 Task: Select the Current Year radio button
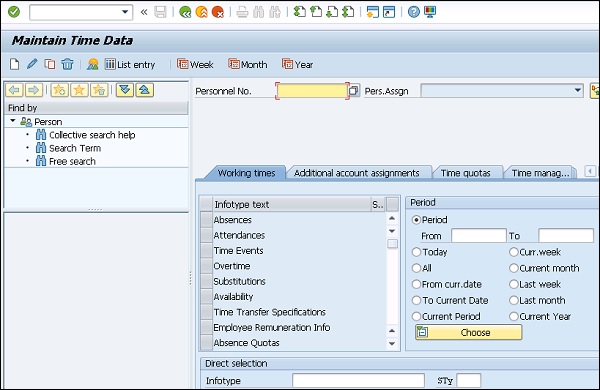[x=514, y=317]
